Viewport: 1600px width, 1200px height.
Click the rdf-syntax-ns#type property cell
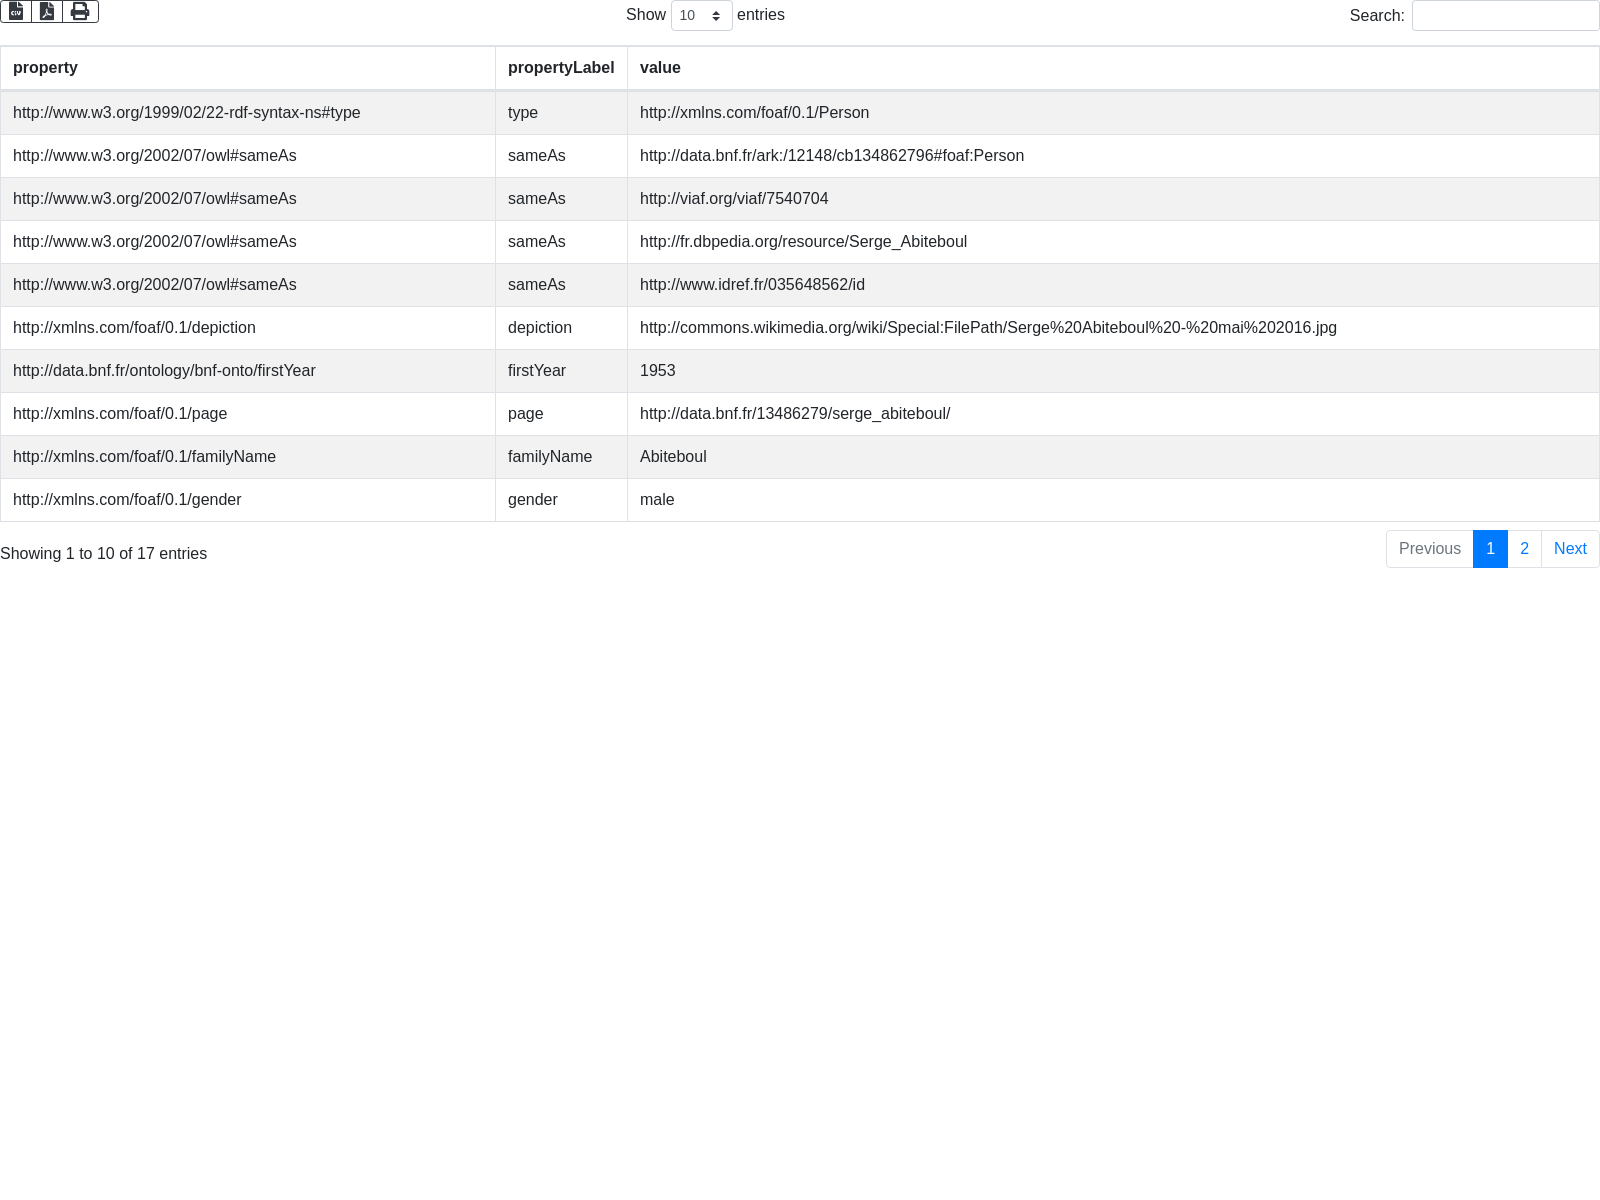[187, 113]
